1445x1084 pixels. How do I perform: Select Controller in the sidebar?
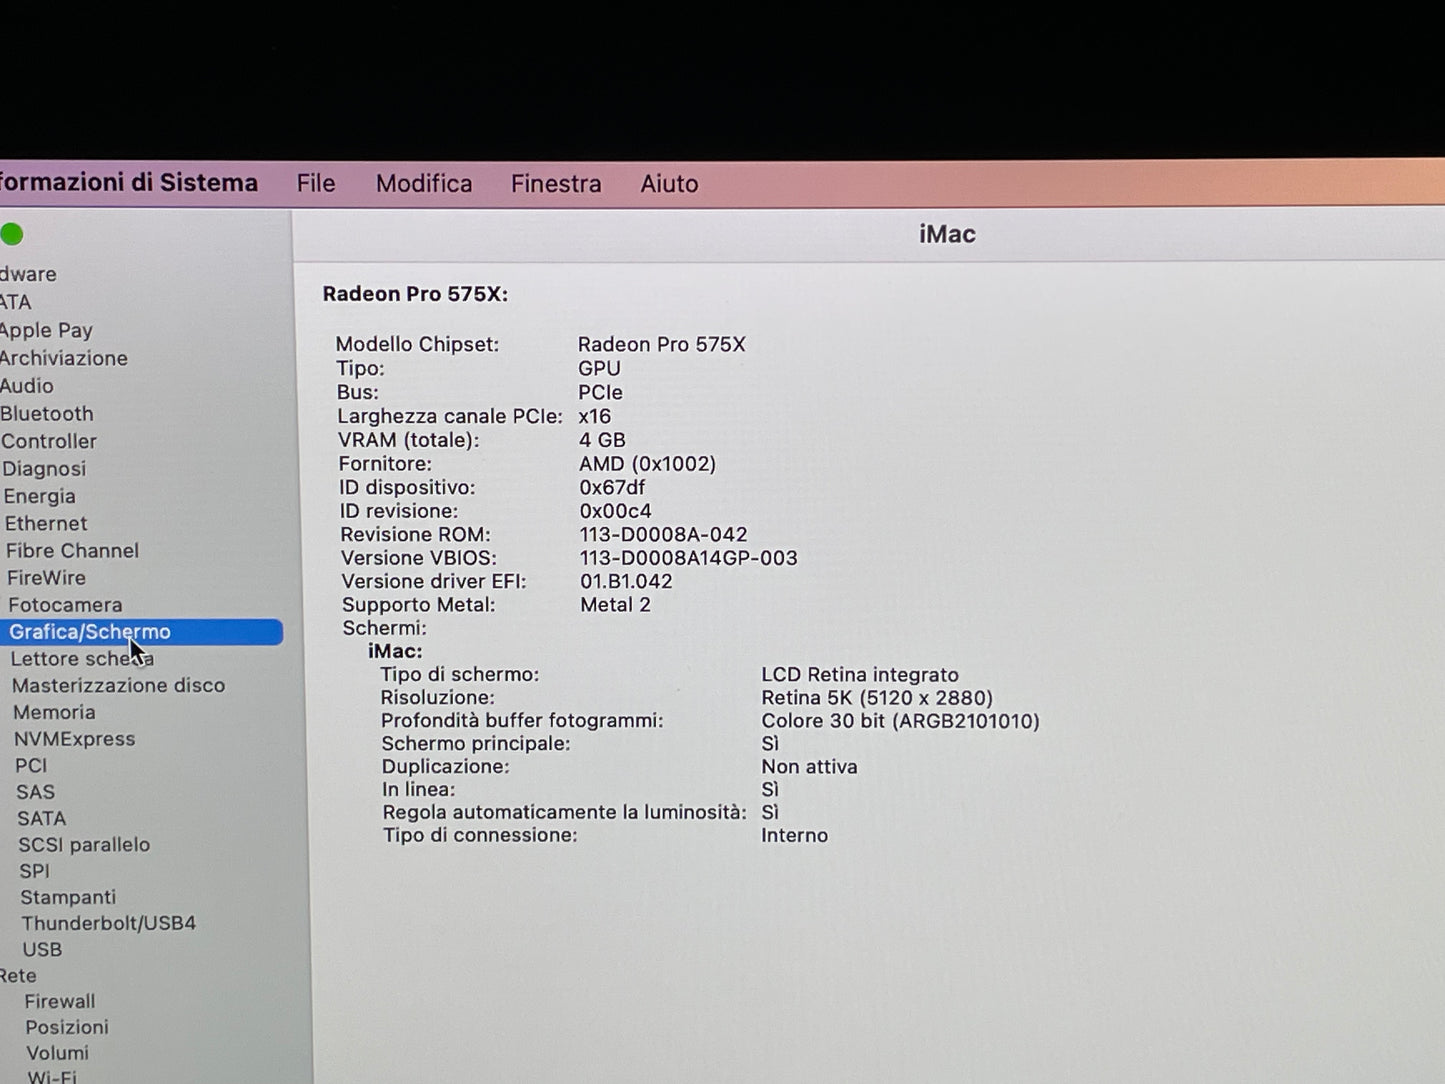pos(49,441)
